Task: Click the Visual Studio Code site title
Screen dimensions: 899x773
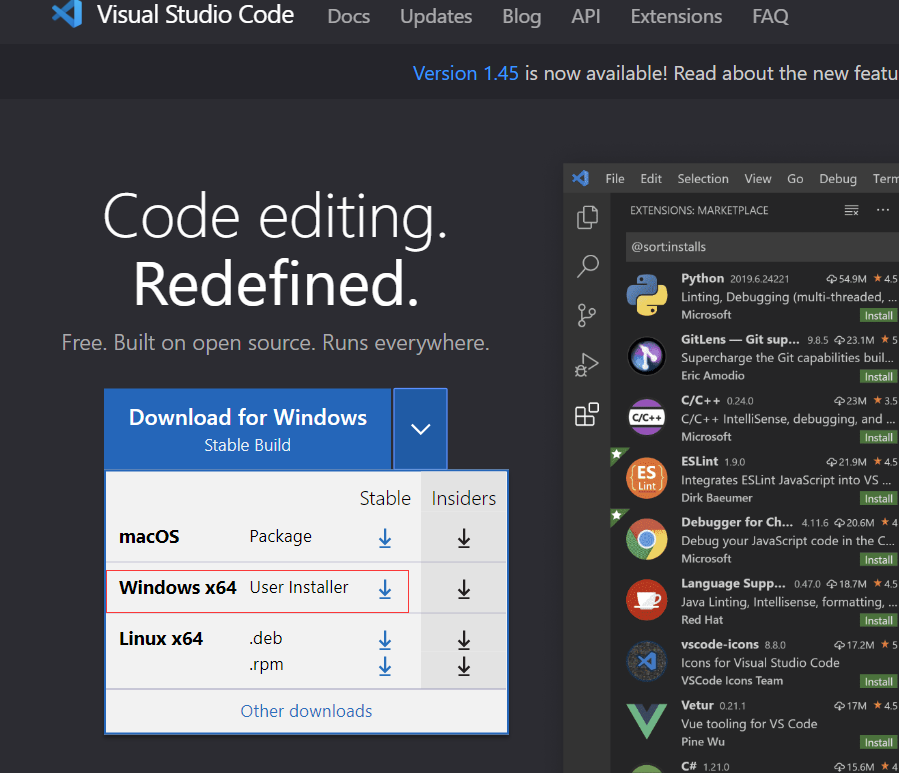Action: [x=195, y=14]
